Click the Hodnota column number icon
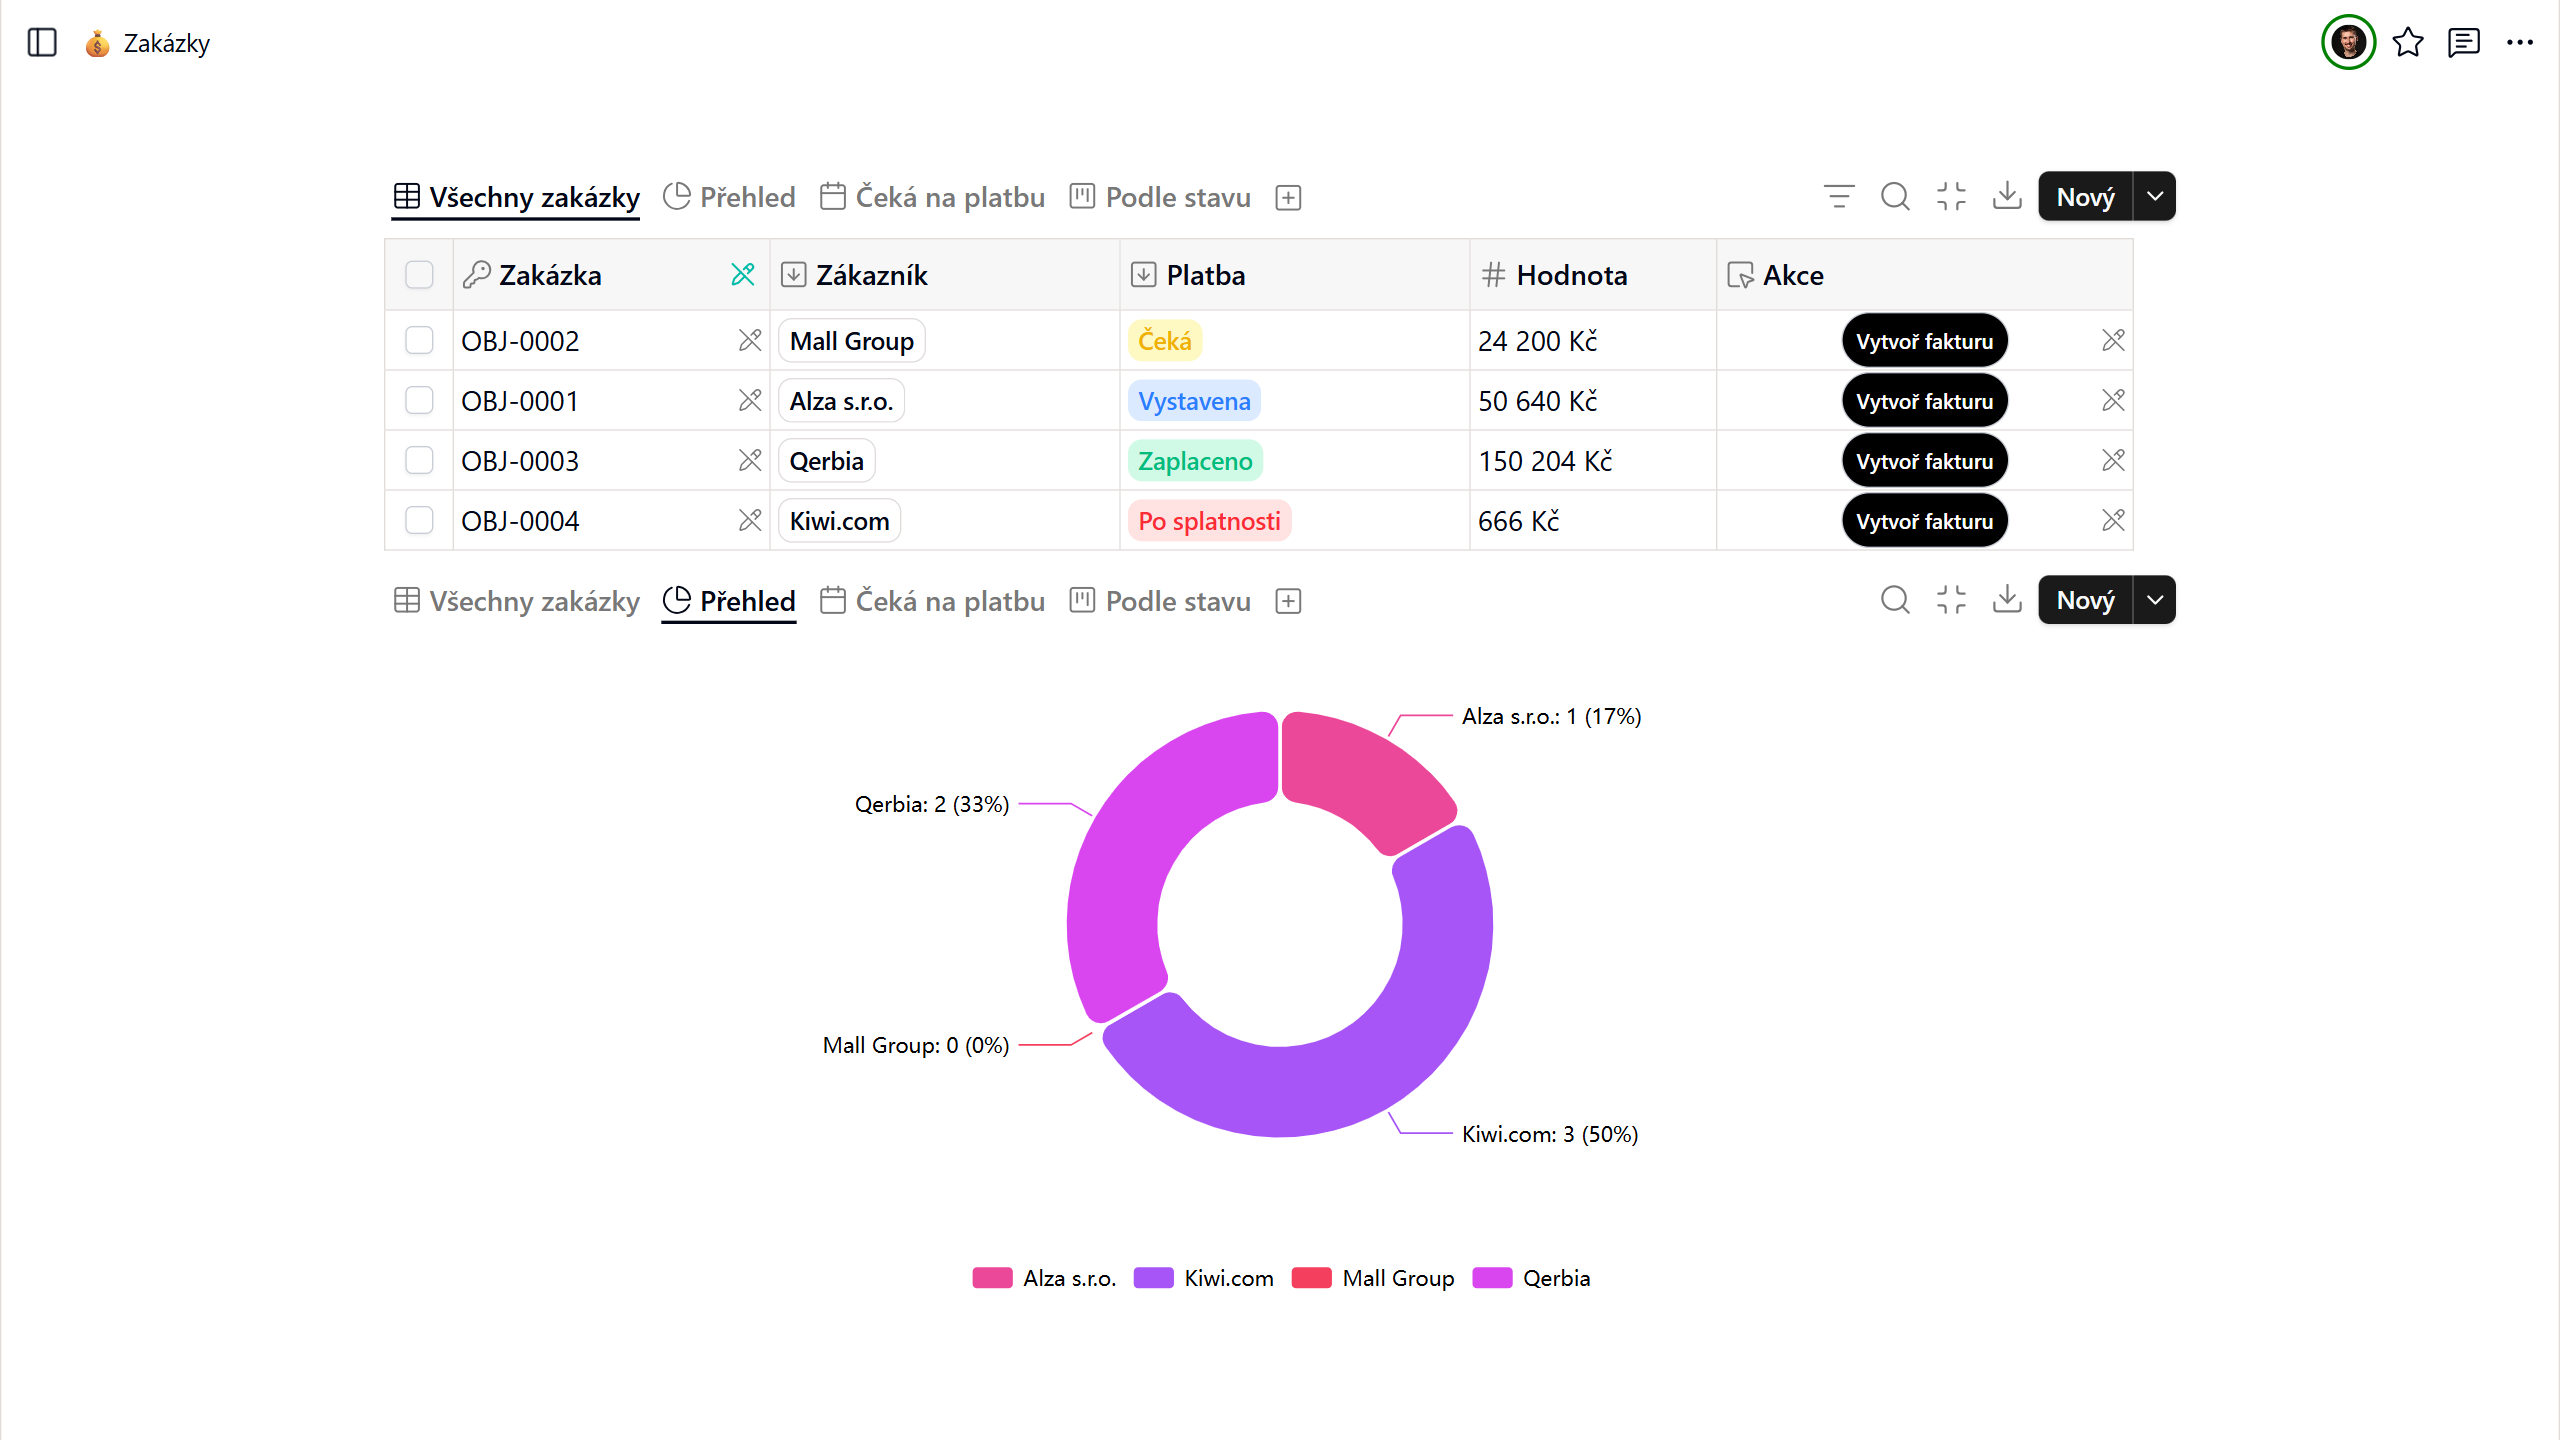This screenshot has height=1440, width=2560. (x=1493, y=274)
